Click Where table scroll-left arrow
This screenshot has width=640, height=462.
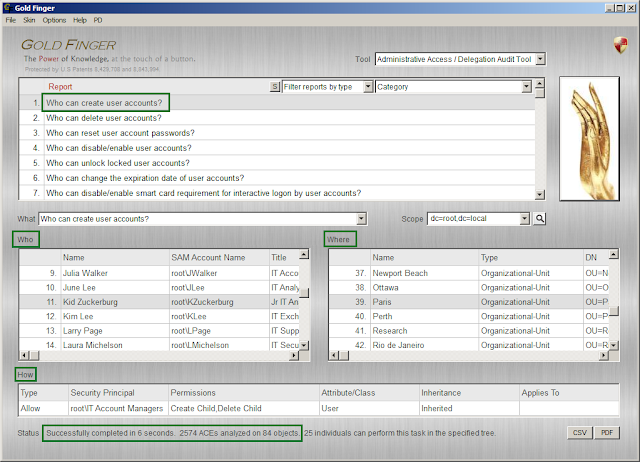point(334,355)
